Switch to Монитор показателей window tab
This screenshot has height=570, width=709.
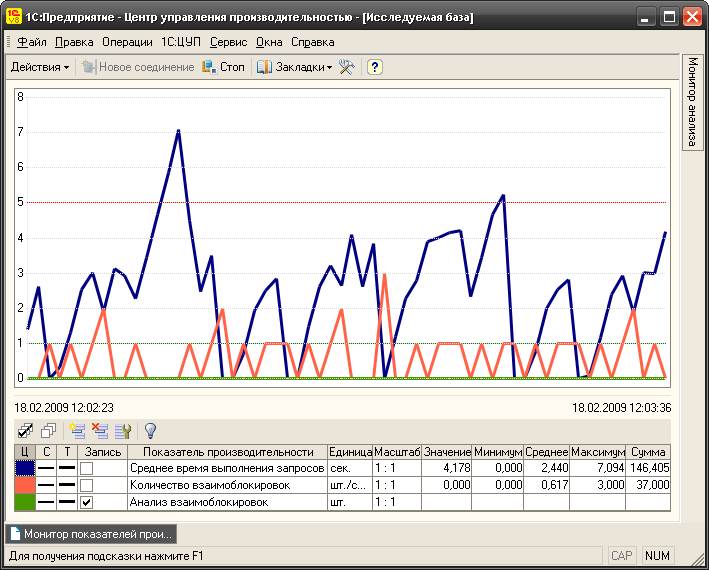point(91,534)
